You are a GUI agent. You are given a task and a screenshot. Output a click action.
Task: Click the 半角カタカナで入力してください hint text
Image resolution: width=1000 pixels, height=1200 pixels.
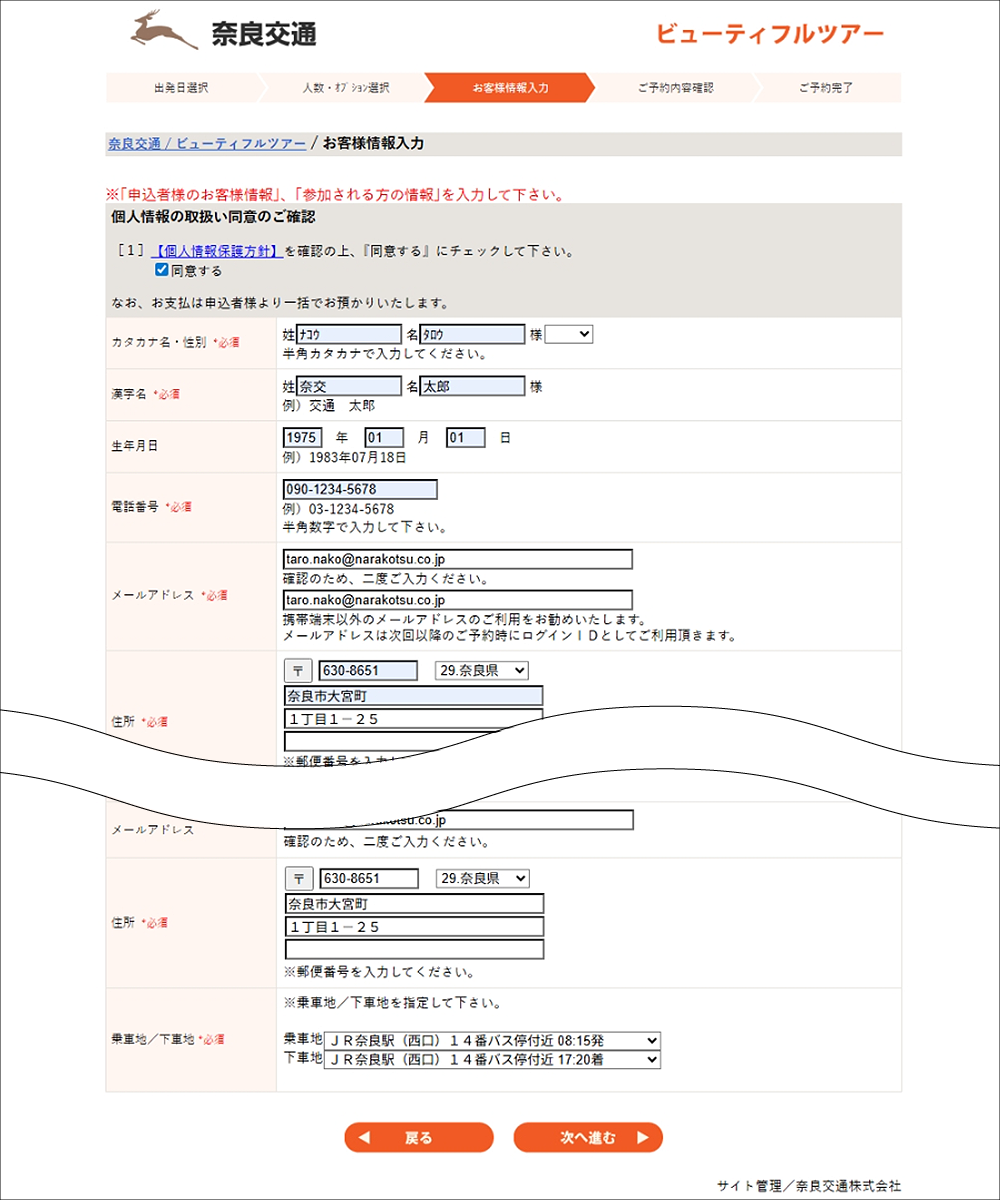click(385, 354)
